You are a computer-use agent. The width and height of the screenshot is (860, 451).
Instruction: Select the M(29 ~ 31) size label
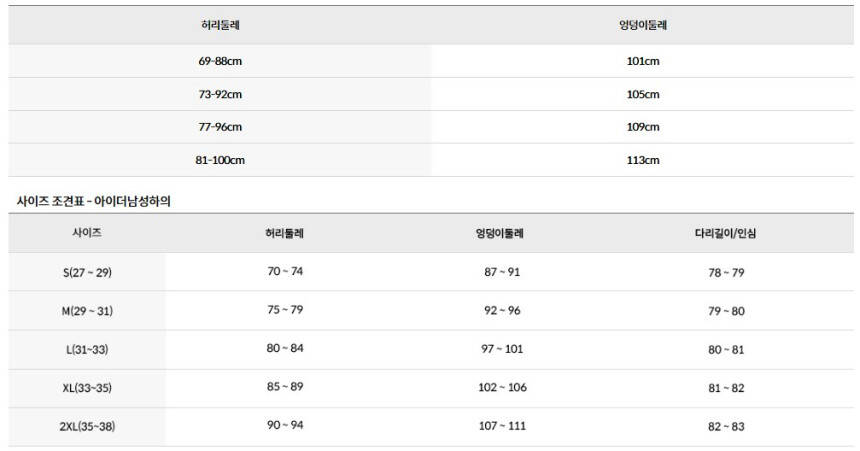[x=87, y=311]
